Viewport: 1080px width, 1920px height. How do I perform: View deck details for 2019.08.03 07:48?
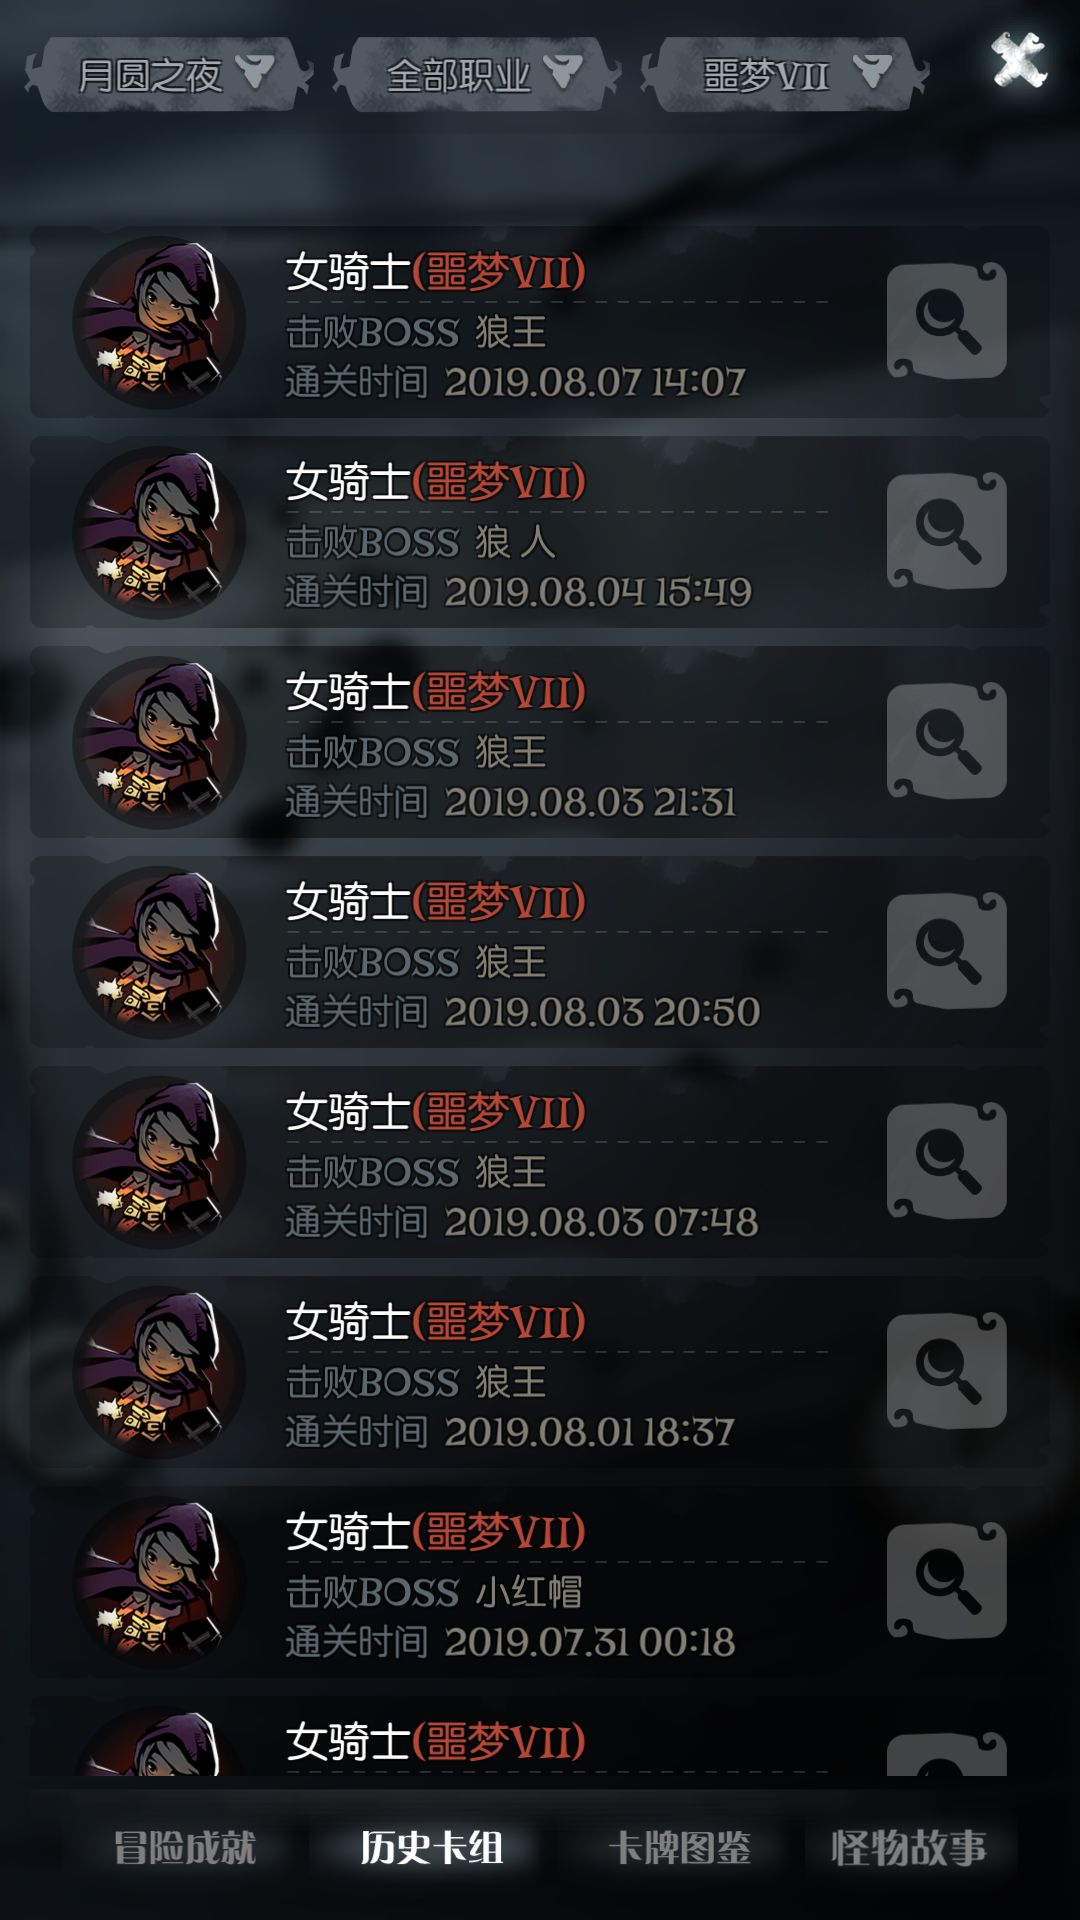(946, 1161)
